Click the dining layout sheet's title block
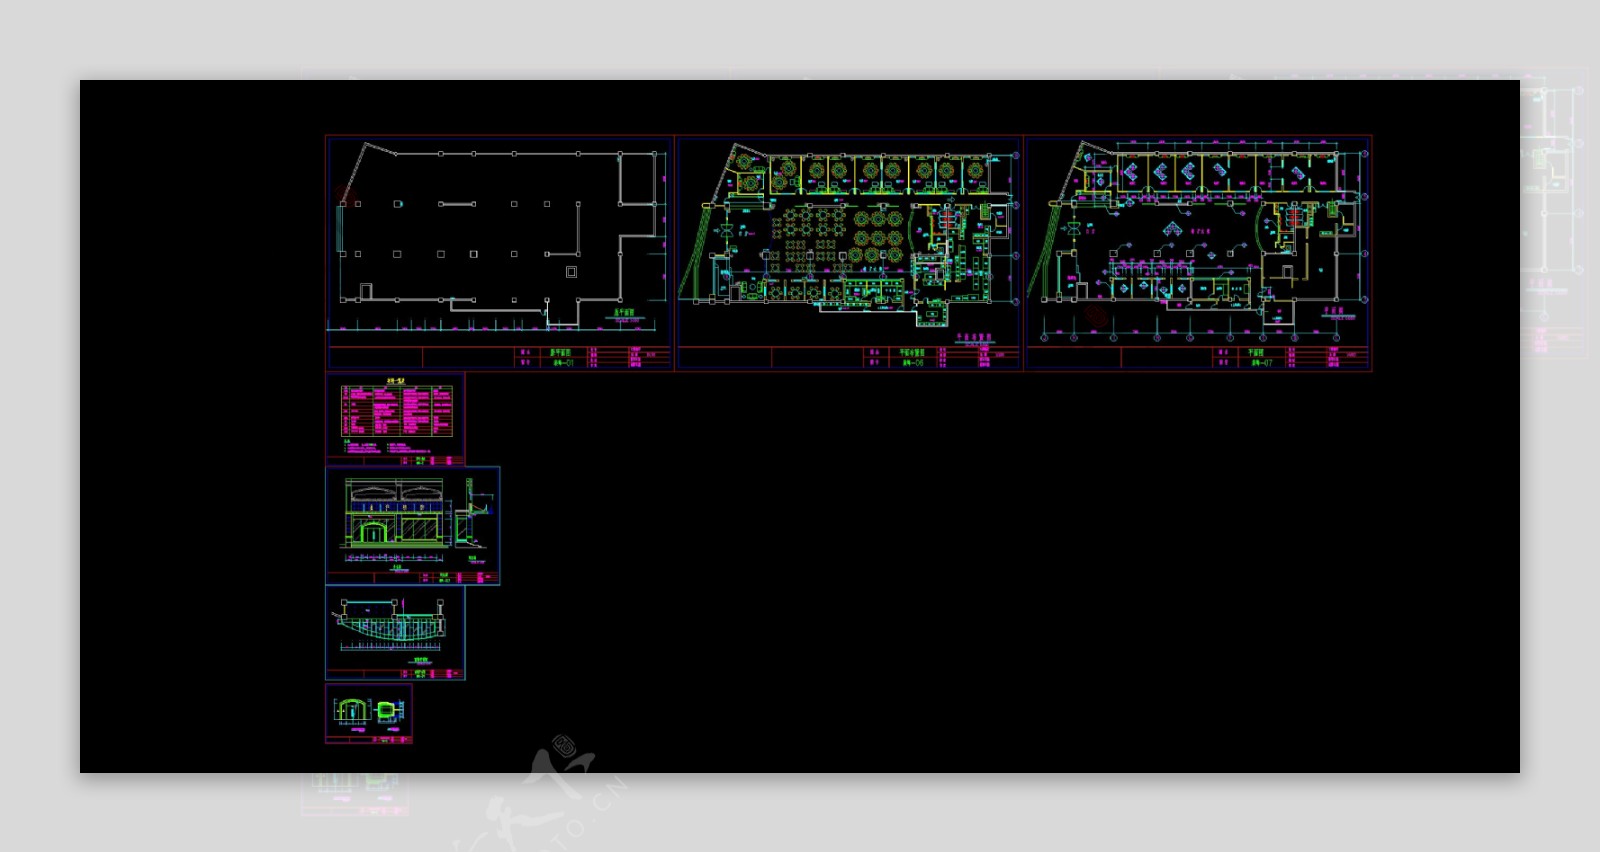 point(849,358)
